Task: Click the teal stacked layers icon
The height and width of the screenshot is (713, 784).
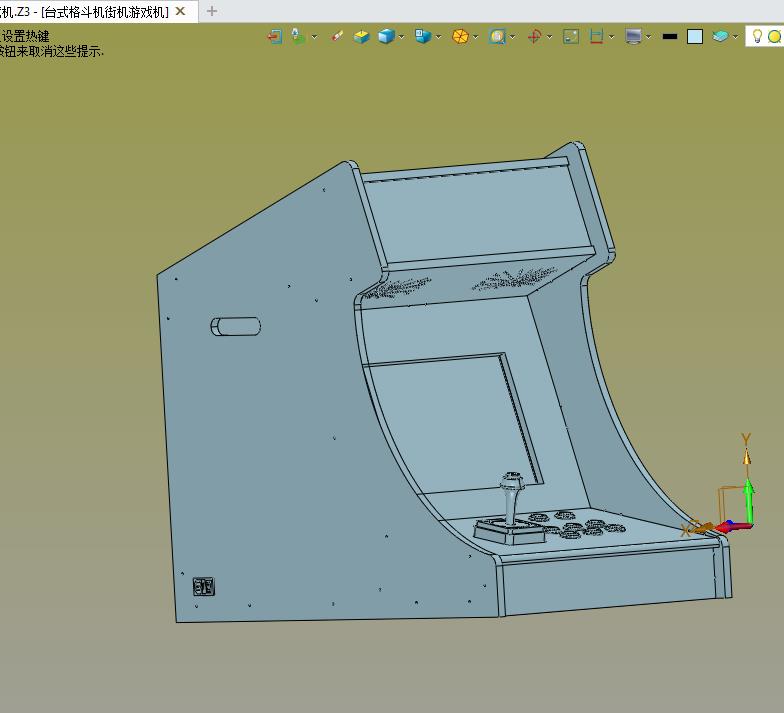Action: (x=720, y=36)
